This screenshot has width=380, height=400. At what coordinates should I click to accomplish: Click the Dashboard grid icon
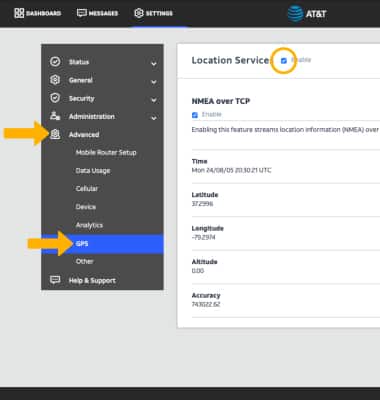click(x=19, y=13)
